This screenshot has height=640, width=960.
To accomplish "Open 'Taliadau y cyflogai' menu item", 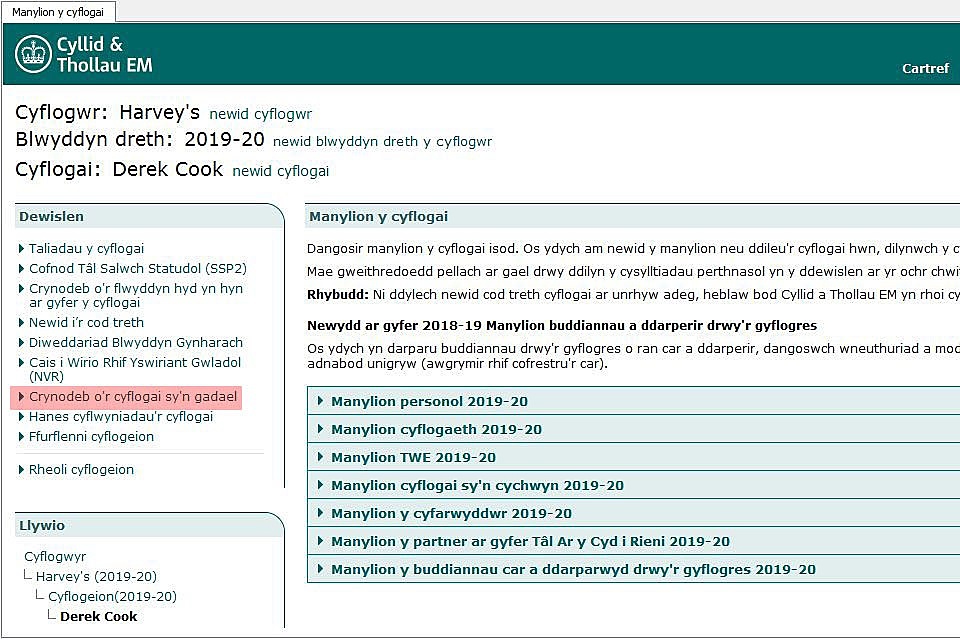I will point(86,249).
